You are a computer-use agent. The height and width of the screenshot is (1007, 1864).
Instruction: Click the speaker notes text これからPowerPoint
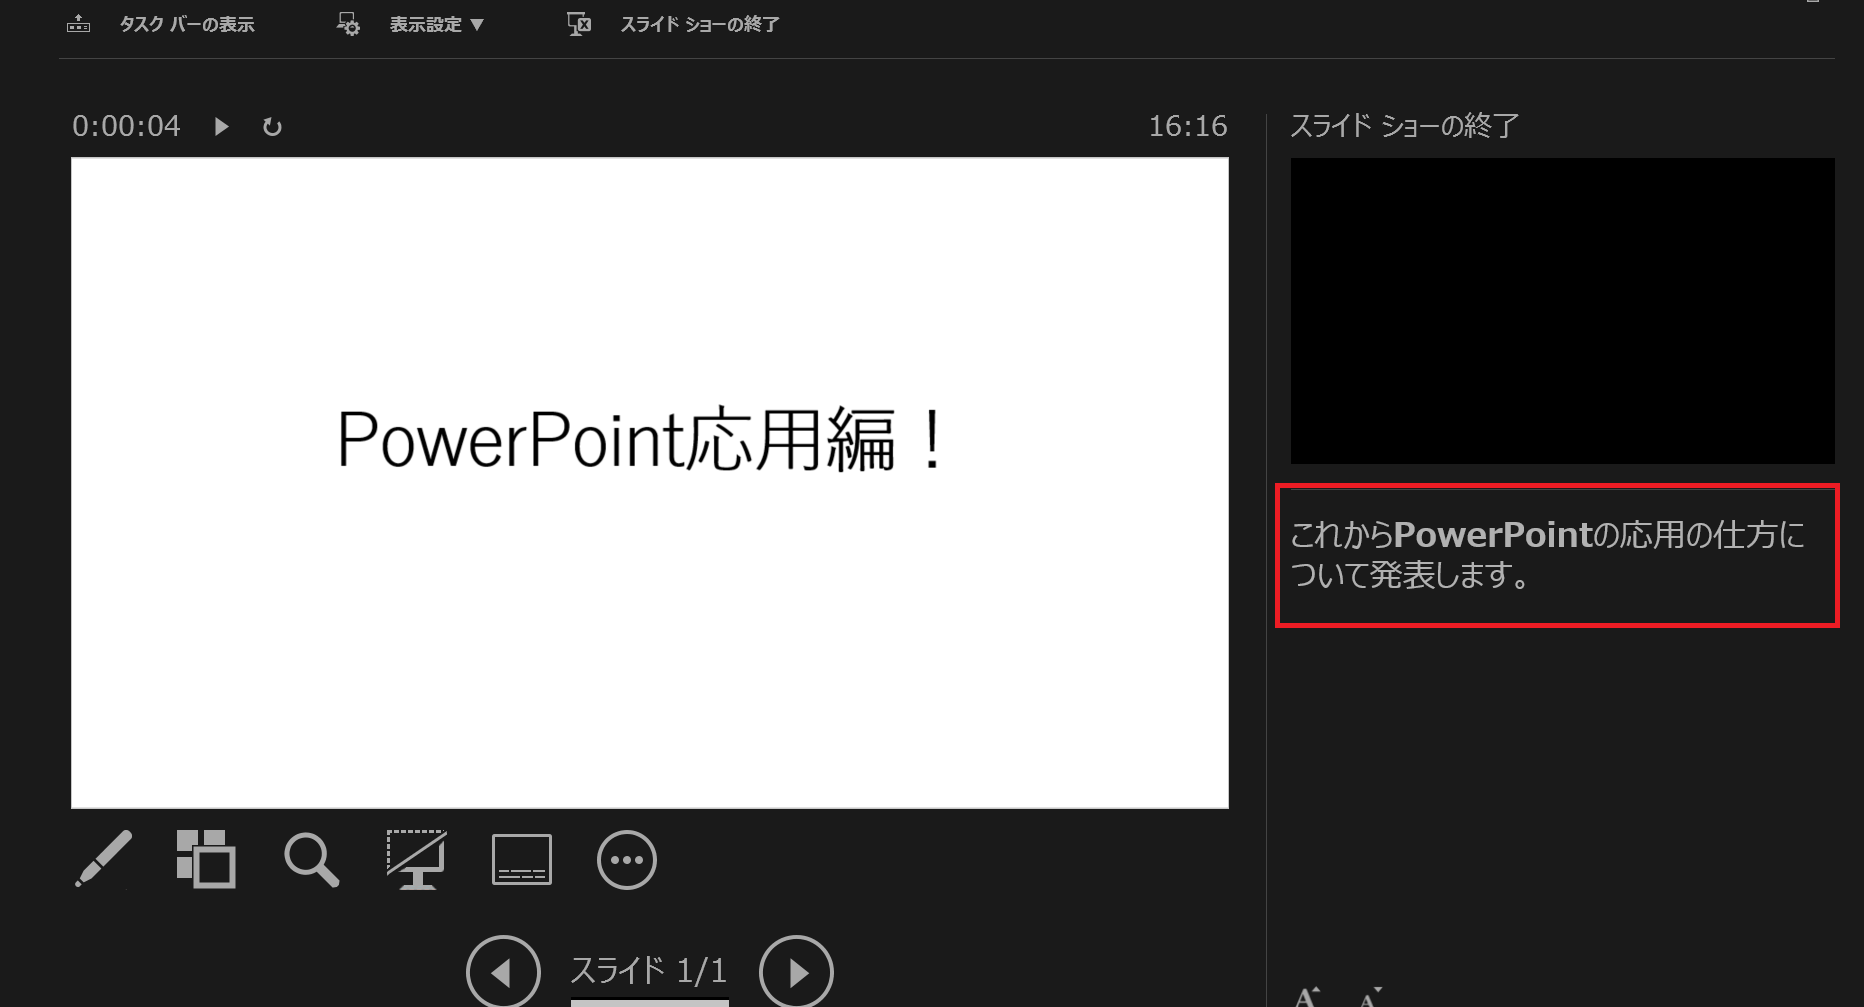1547,555
